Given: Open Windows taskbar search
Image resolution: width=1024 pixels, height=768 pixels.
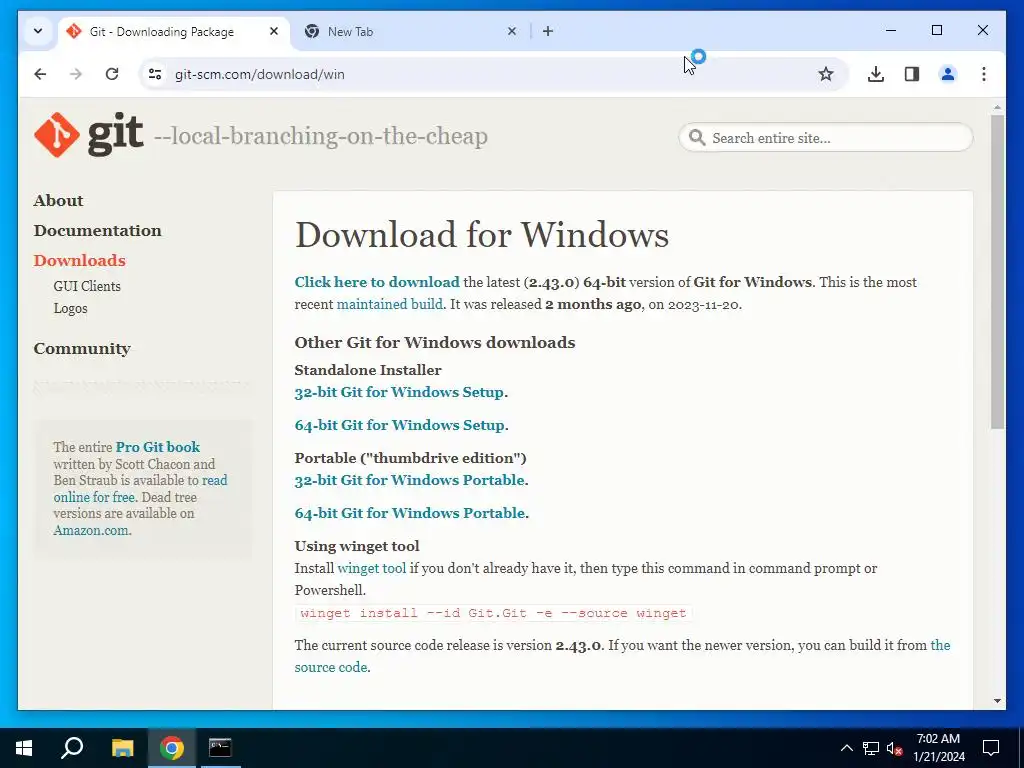Looking at the screenshot, I should coord(72,748).
